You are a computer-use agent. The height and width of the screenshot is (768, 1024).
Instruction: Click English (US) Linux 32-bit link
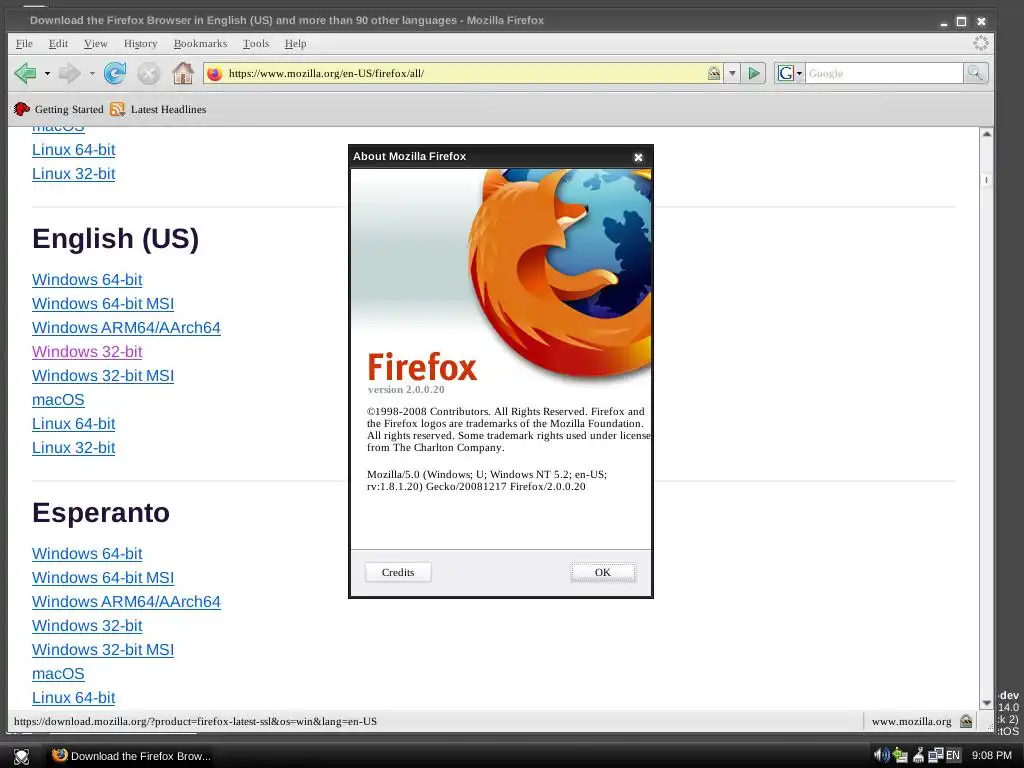click(74, 448)
